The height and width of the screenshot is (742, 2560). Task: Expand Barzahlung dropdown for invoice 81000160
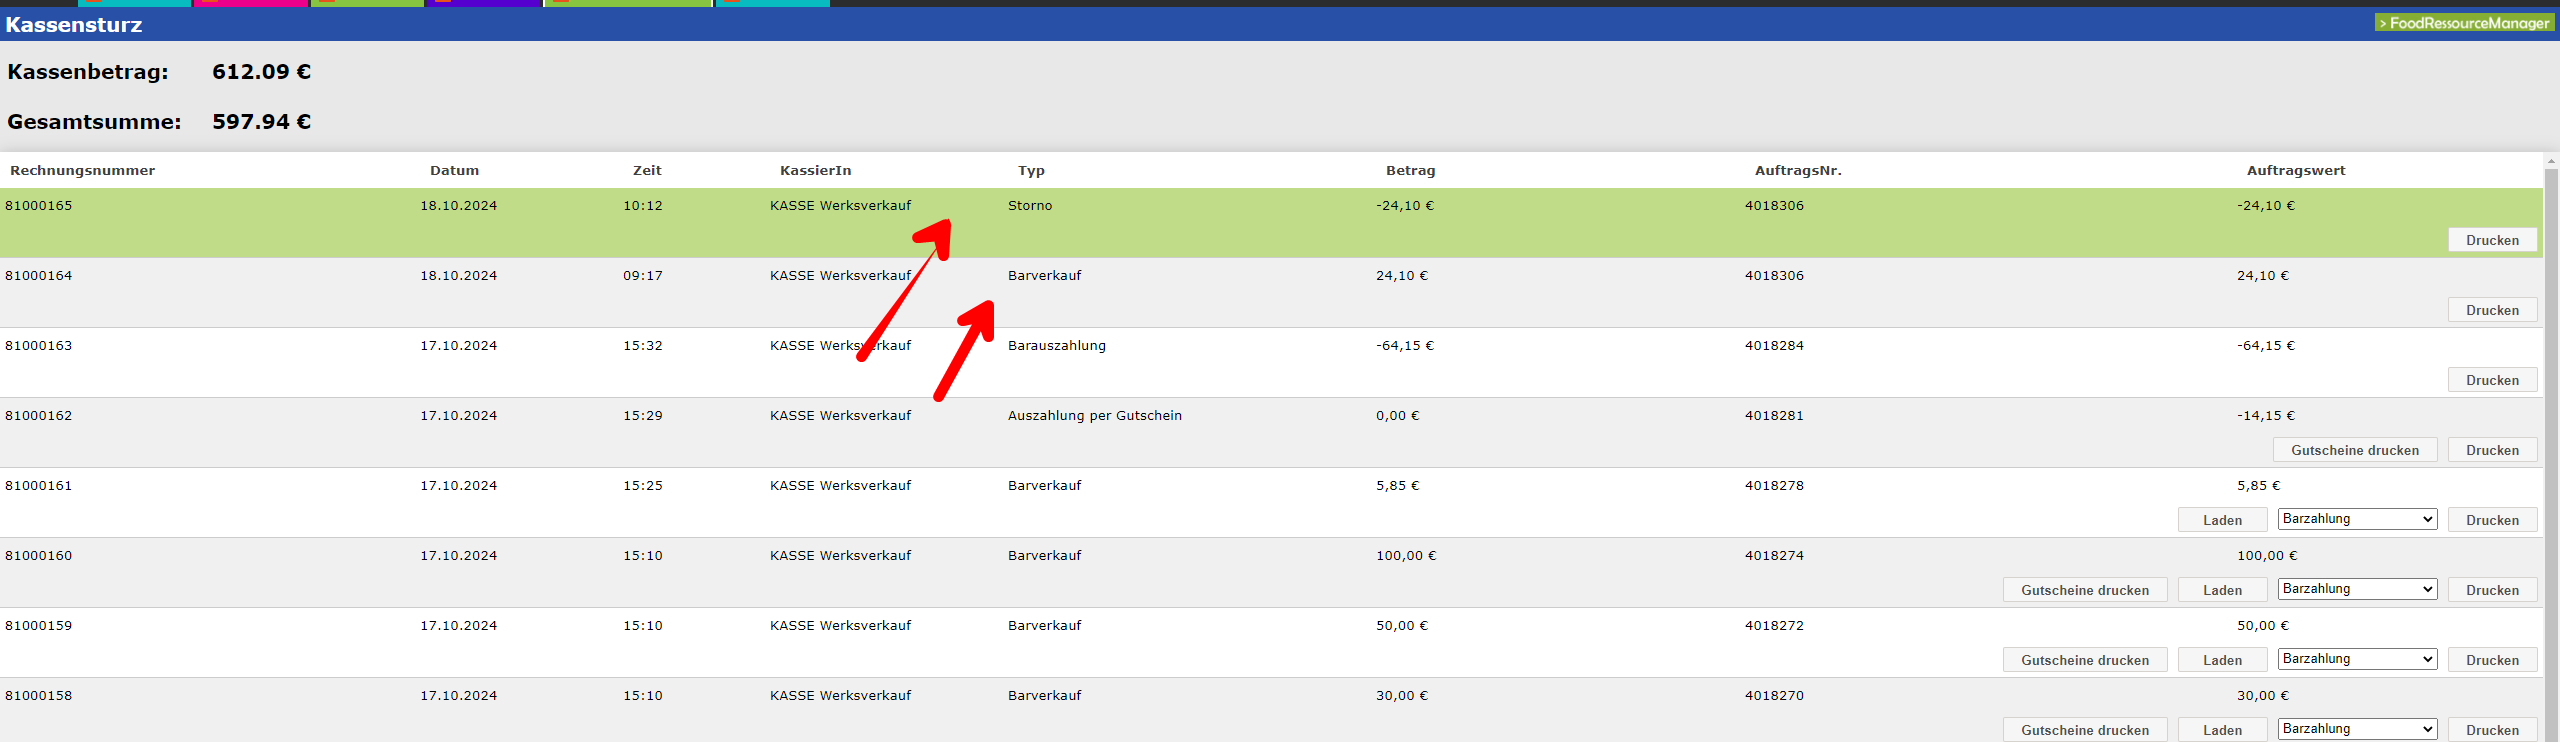2357,589
